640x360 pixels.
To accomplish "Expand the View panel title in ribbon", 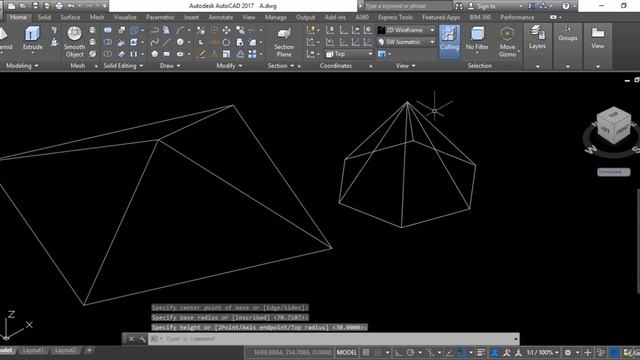I will point(405,66).
